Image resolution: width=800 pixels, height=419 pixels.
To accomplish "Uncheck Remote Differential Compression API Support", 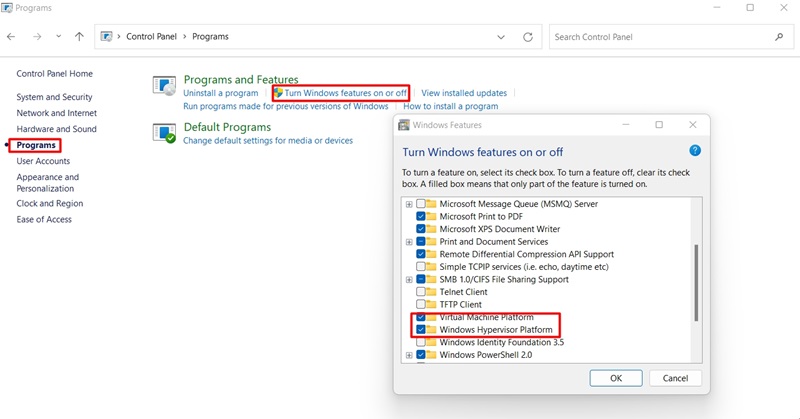I will [421, 254].
